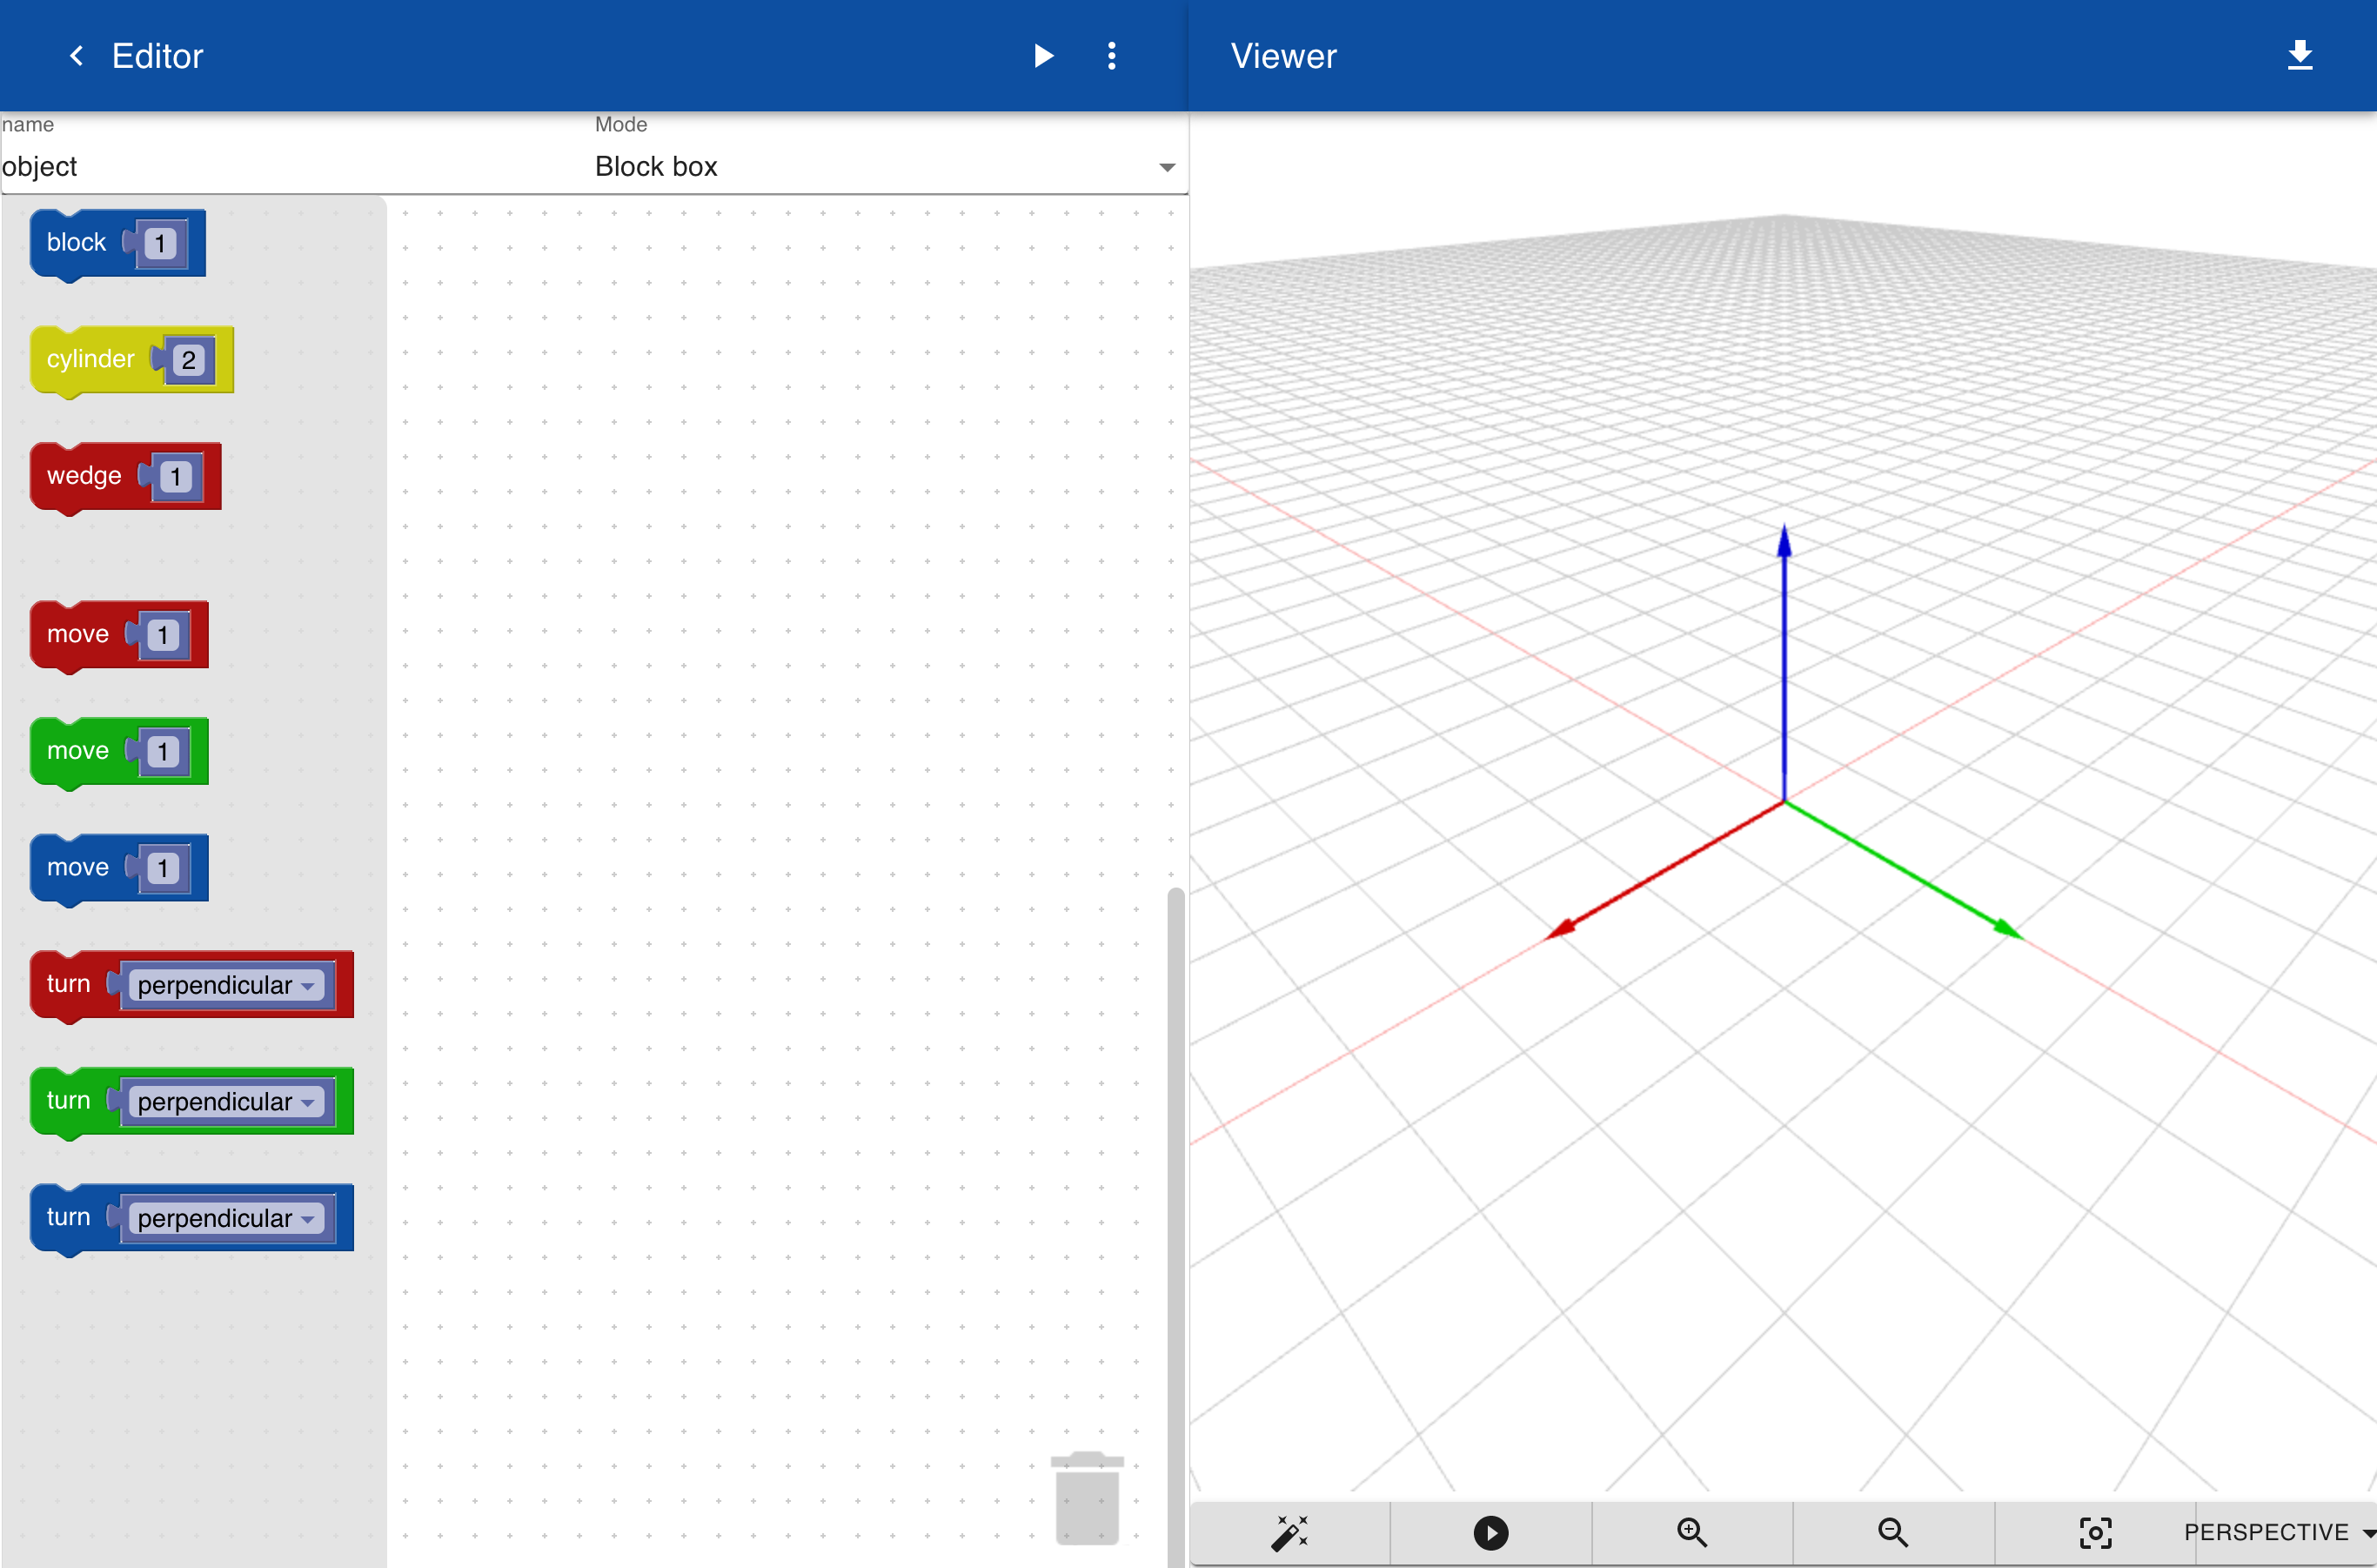Click the red axis arrow in the viewer

coord(1664,871)
